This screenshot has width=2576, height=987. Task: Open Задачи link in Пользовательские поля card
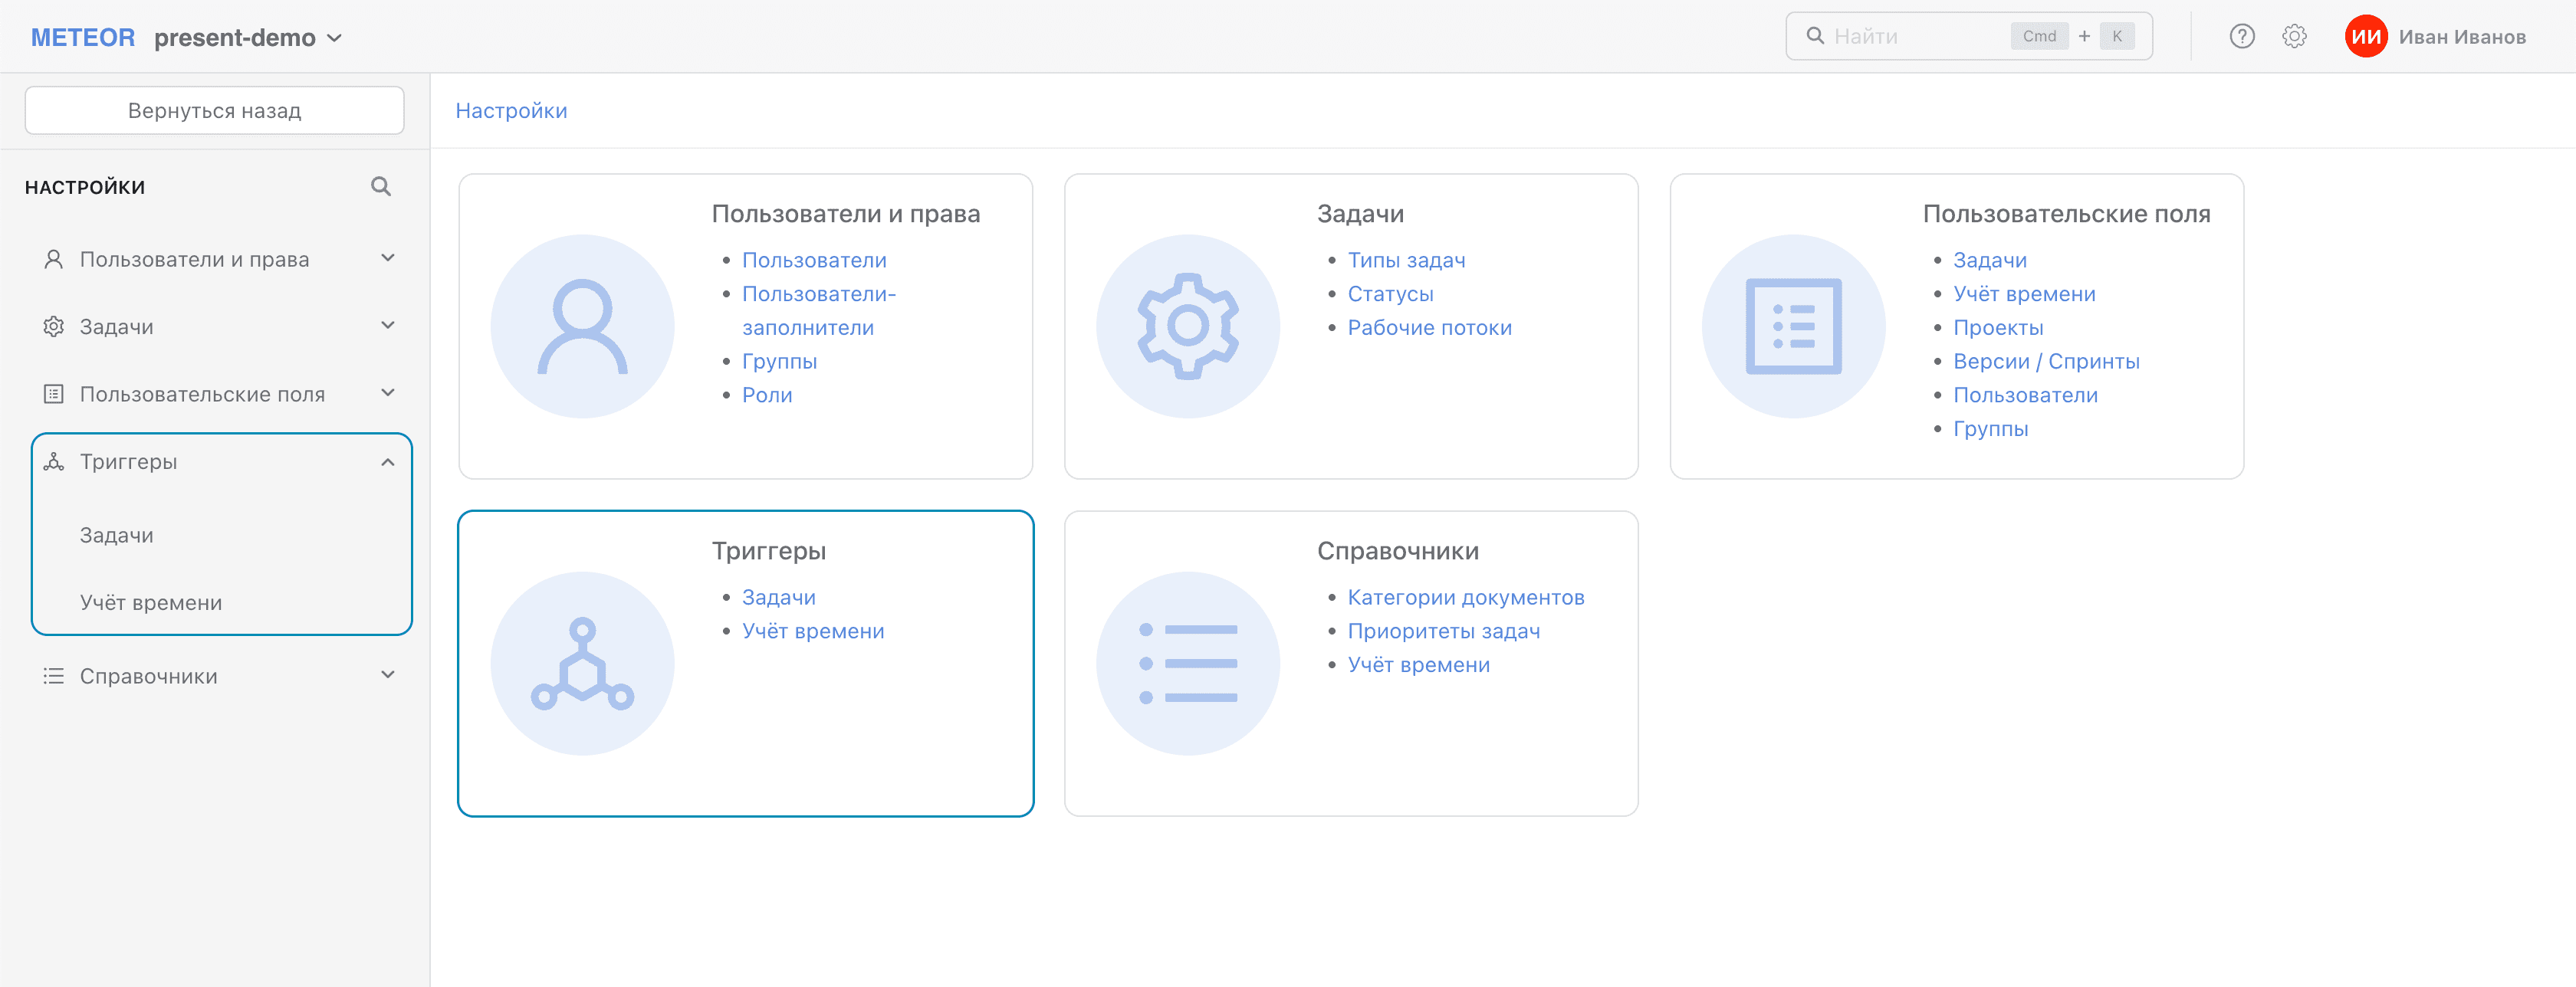click(1989, 260)
